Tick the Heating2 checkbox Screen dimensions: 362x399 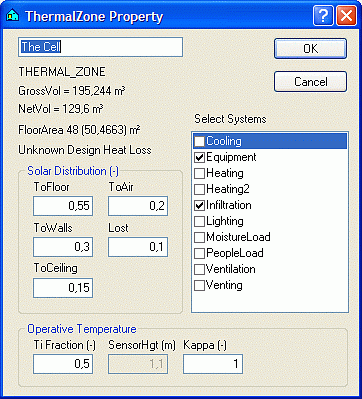pyautogui.click(x=199, y=189)
